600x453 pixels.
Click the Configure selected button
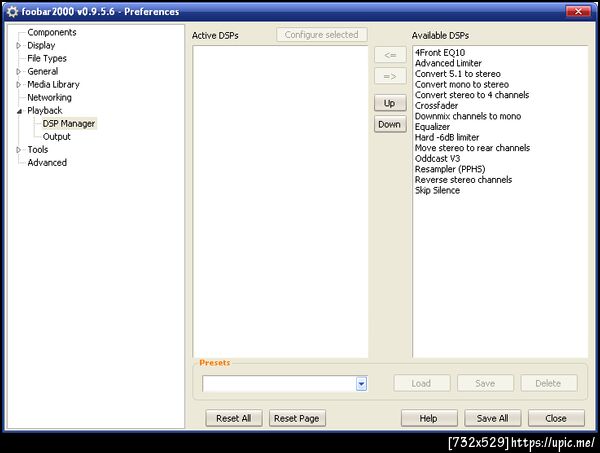tap(322, 35)
